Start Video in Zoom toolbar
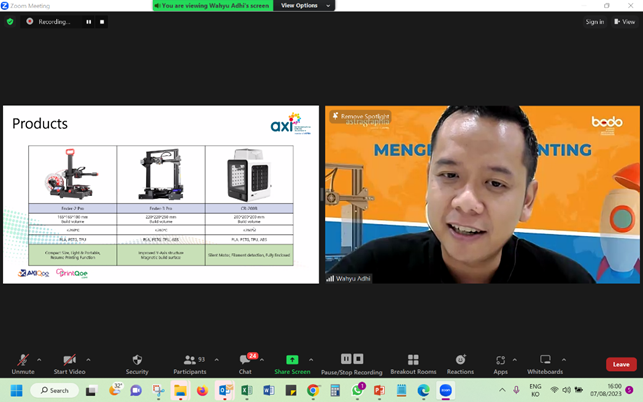The image size is (643, 402). coord(69,363)
